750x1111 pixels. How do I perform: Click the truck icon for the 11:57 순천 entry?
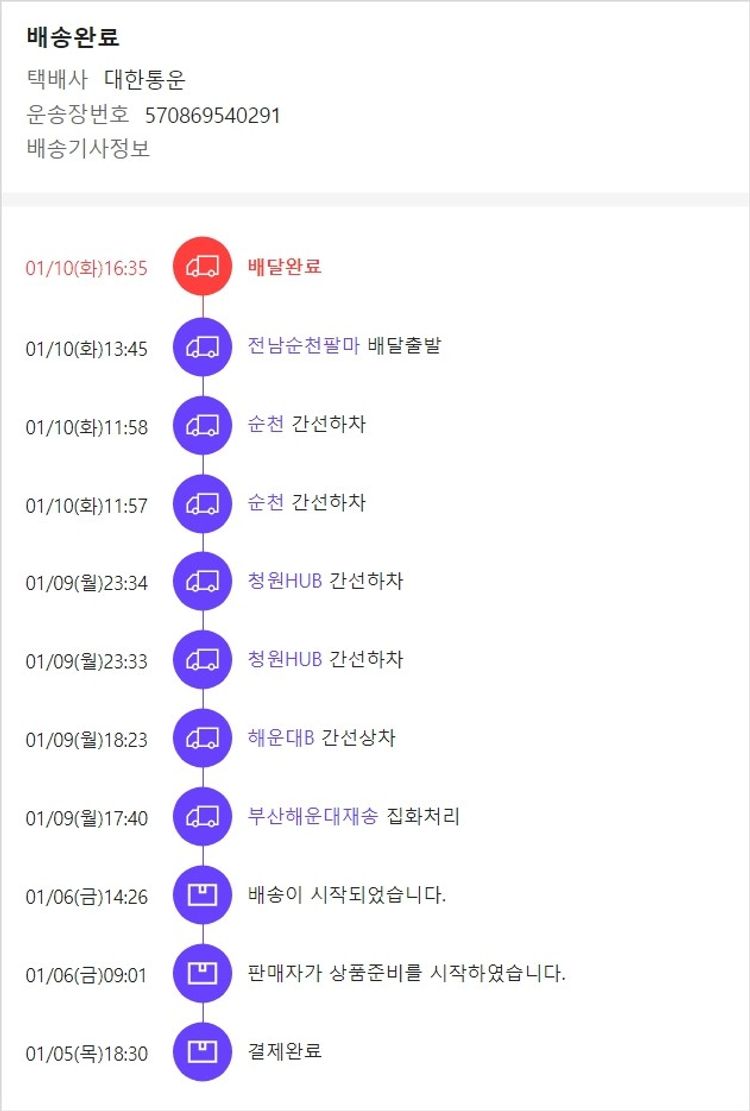pos(203,503)
